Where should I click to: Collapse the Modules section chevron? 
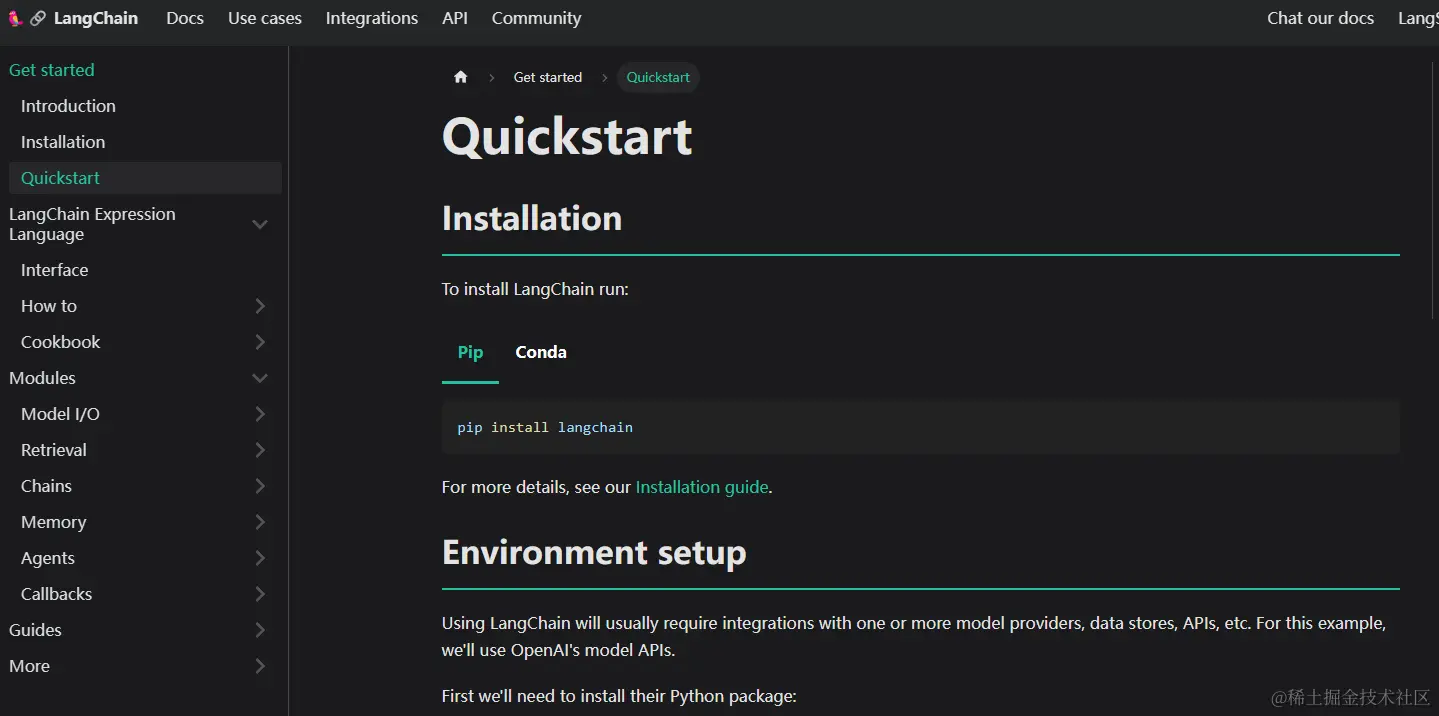tap(260, 378)
